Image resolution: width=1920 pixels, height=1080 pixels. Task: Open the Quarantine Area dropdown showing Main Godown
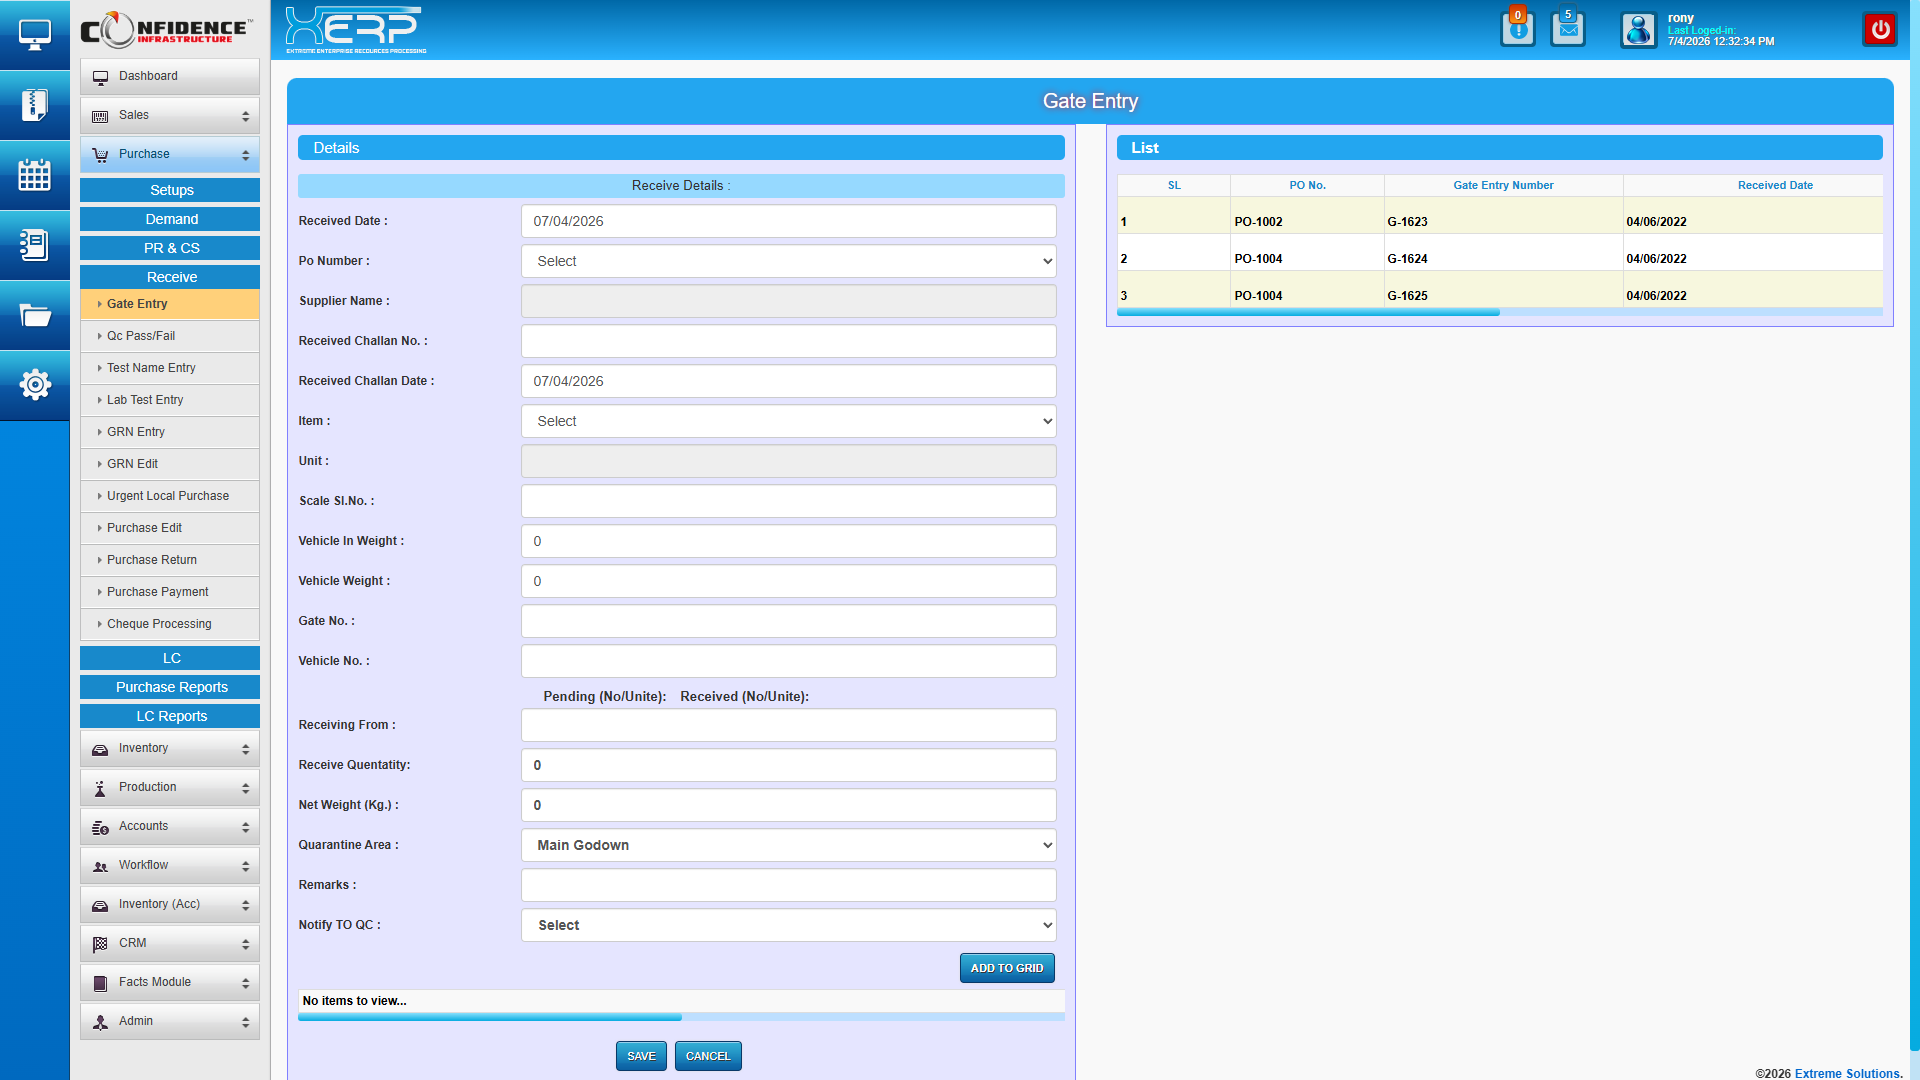point(788,845)
